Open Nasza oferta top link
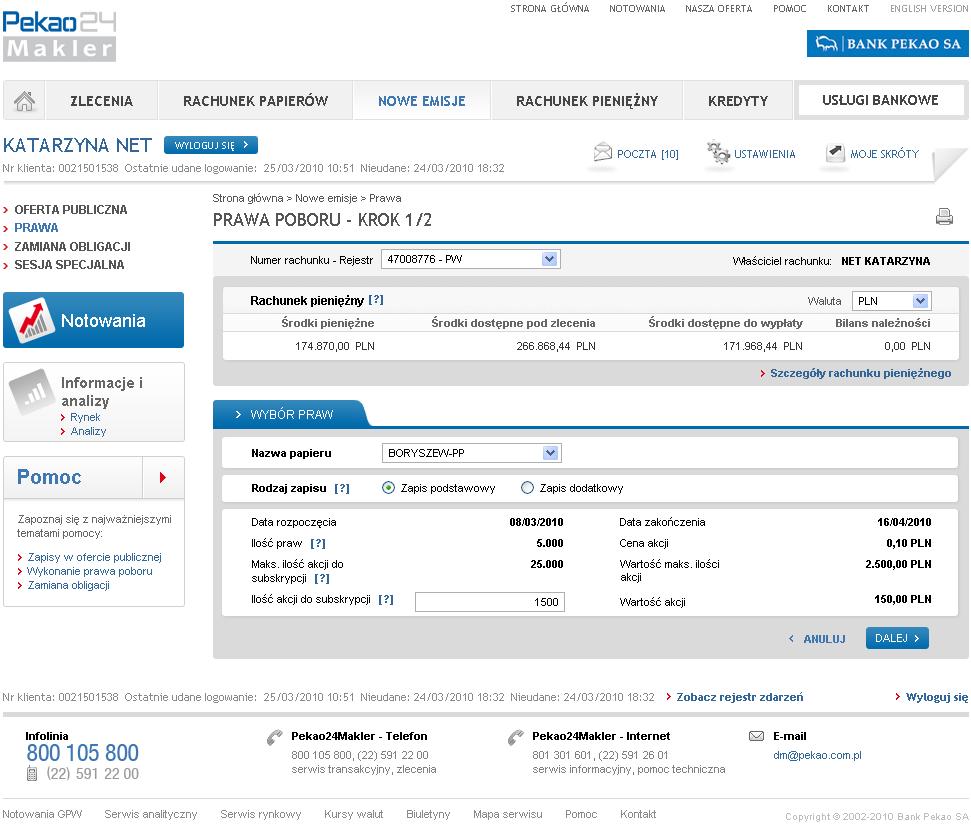Viewport: 971px width, 826px height. click(718, 9)
